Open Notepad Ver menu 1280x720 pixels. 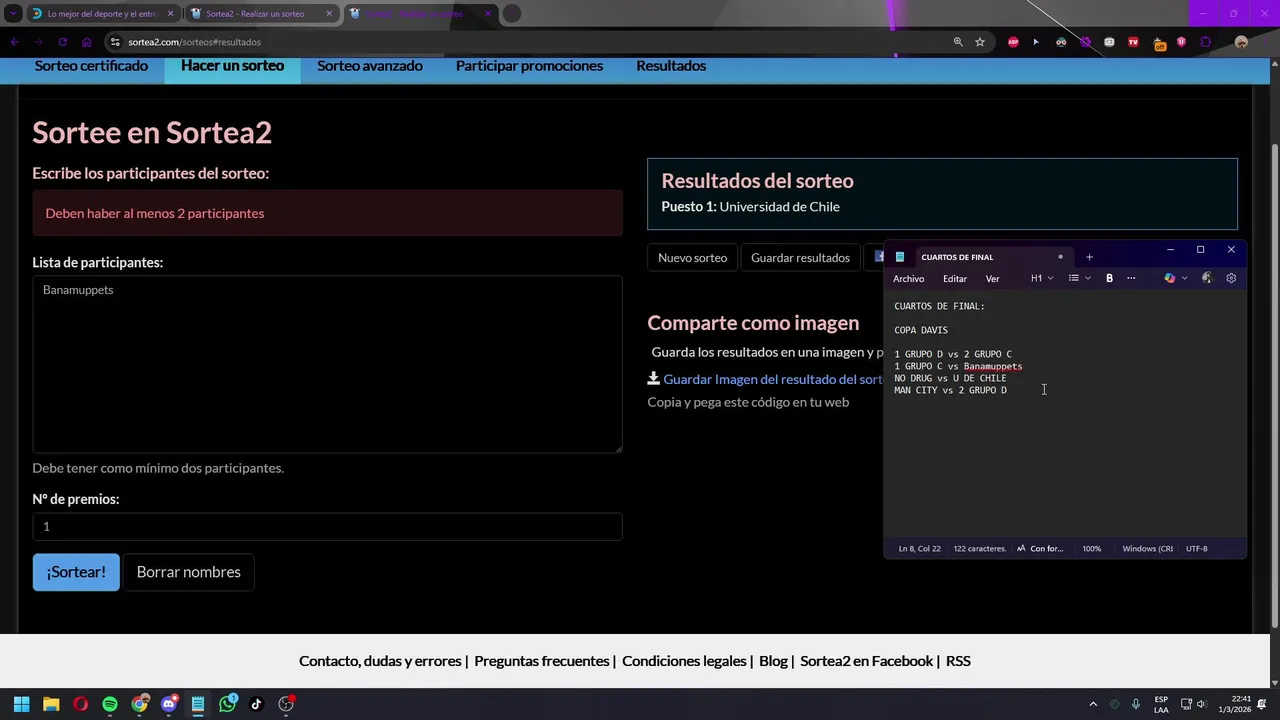click(x=992, y=279)
